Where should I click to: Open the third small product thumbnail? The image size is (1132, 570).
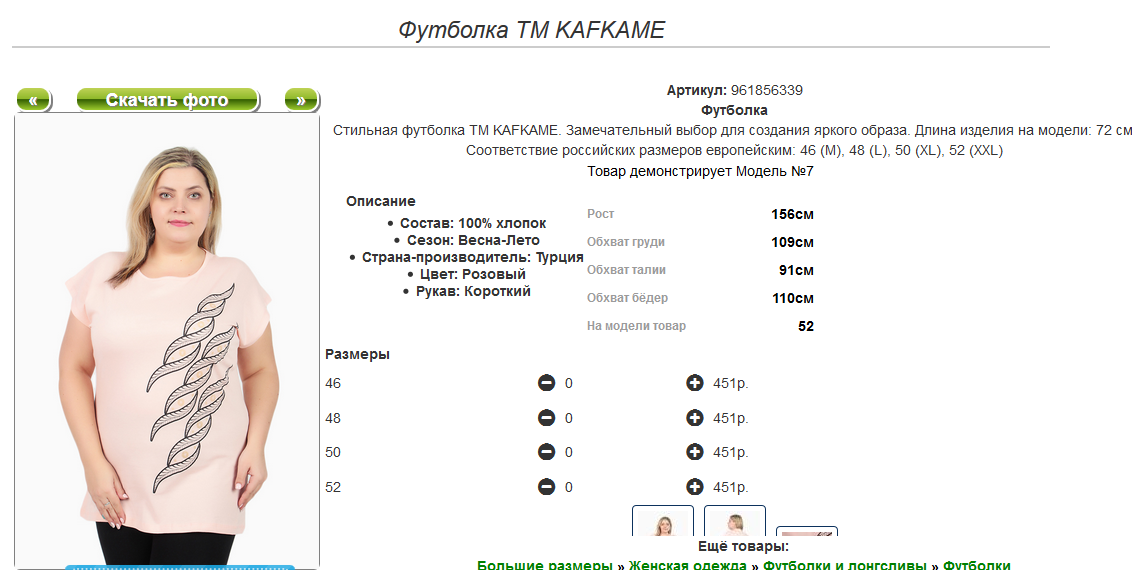pyautogui.click(x=806, y=532)
